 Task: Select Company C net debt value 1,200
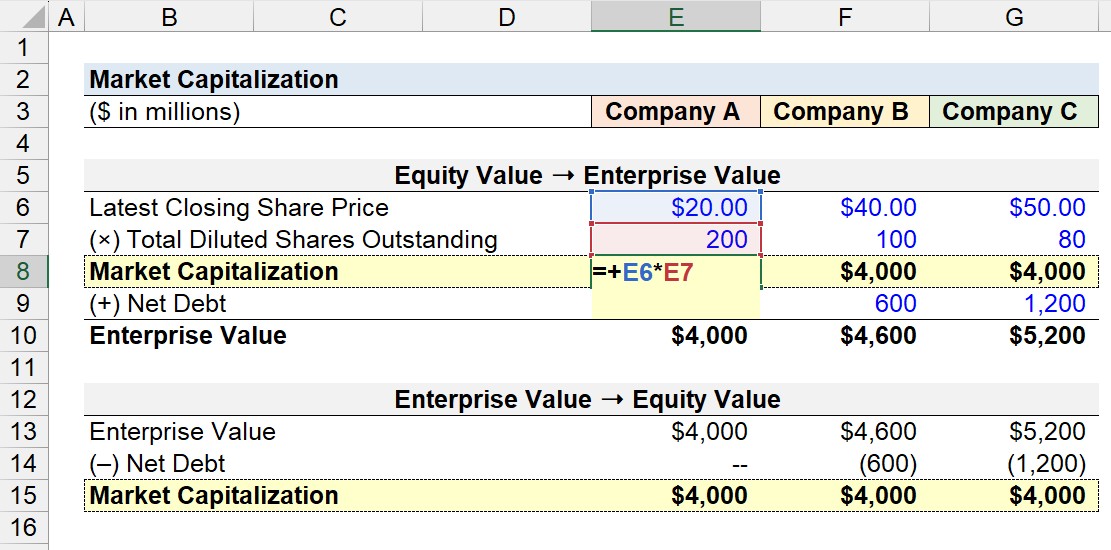[x=1014, y=303]
